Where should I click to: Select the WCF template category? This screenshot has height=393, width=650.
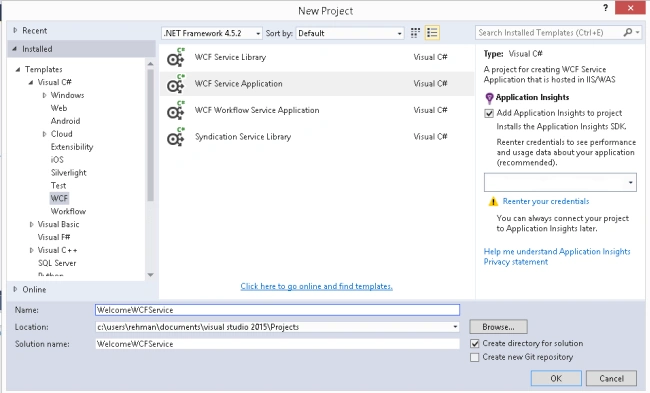pos(59,199)
